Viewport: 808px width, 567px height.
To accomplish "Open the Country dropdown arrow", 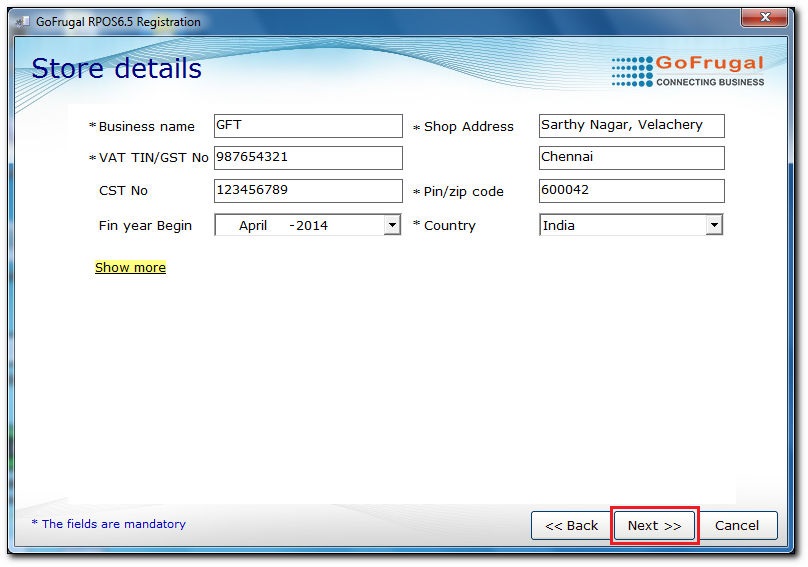I will (714, 225).
